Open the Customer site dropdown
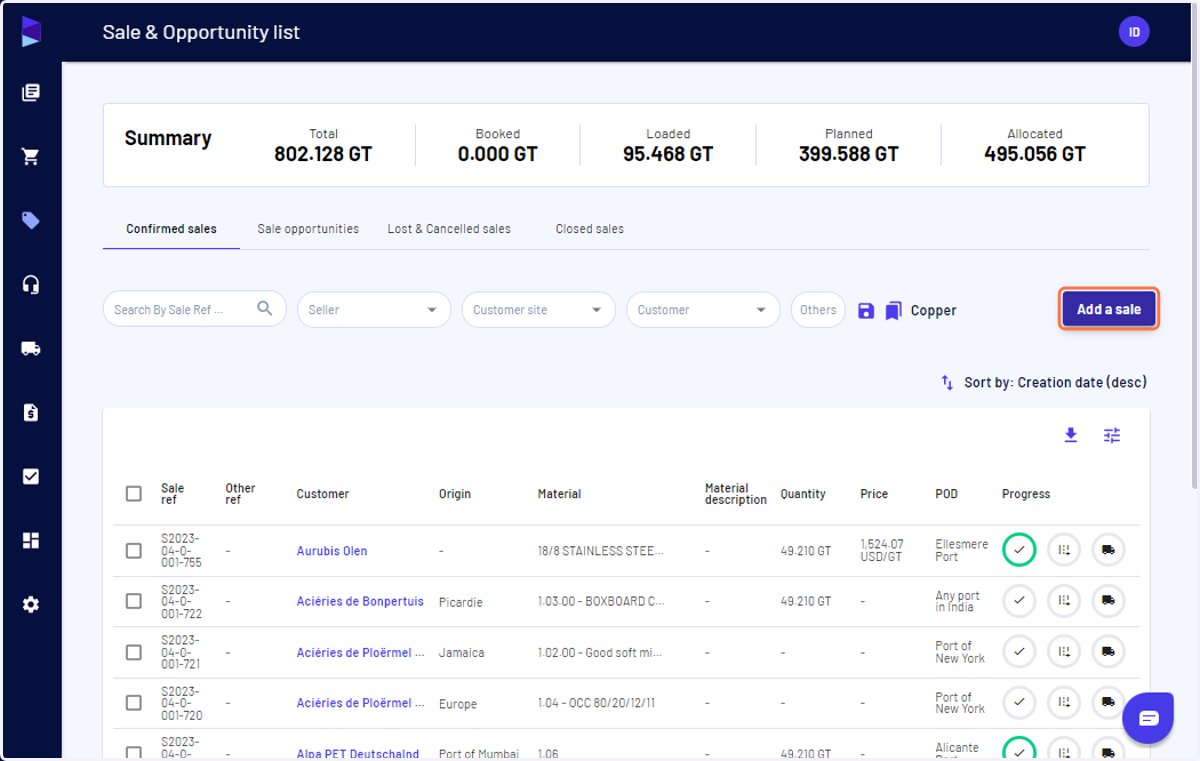The width and height of the screenshot is (1200, 761). point(538,310)
